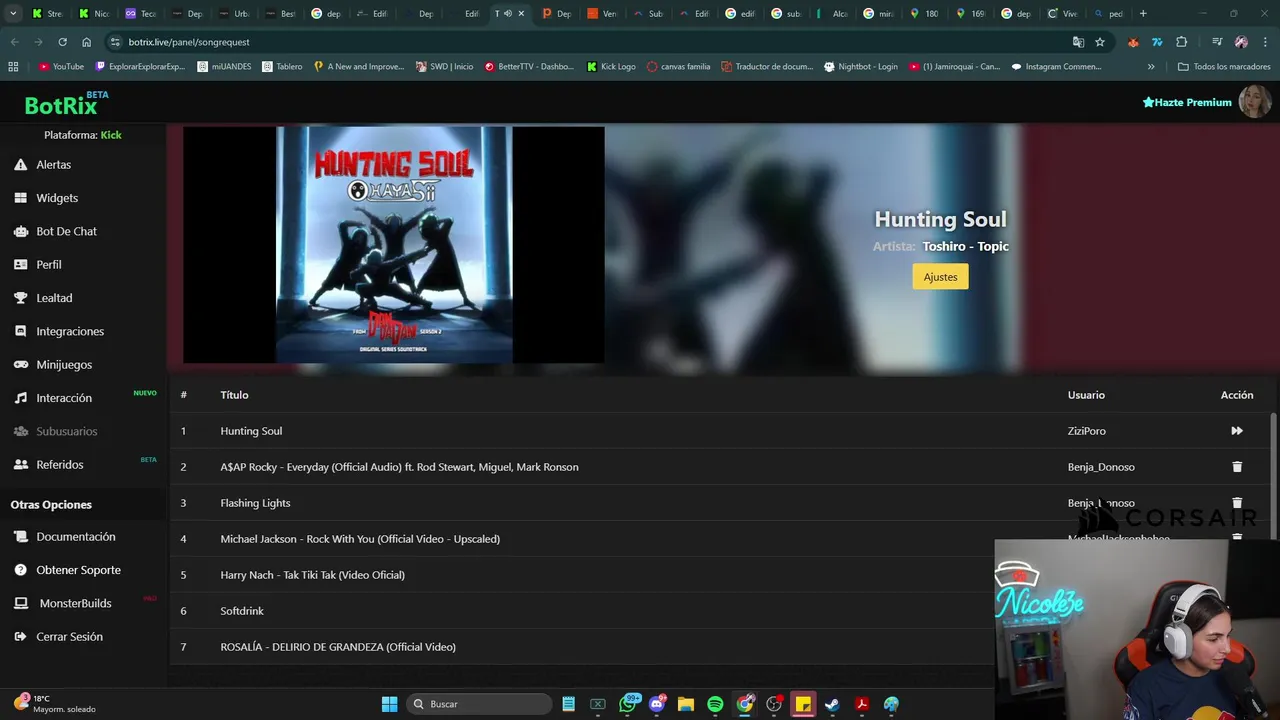1280x720 pixels.
Task: Click the Hazte Premium link
Action: coord(1187,102)
